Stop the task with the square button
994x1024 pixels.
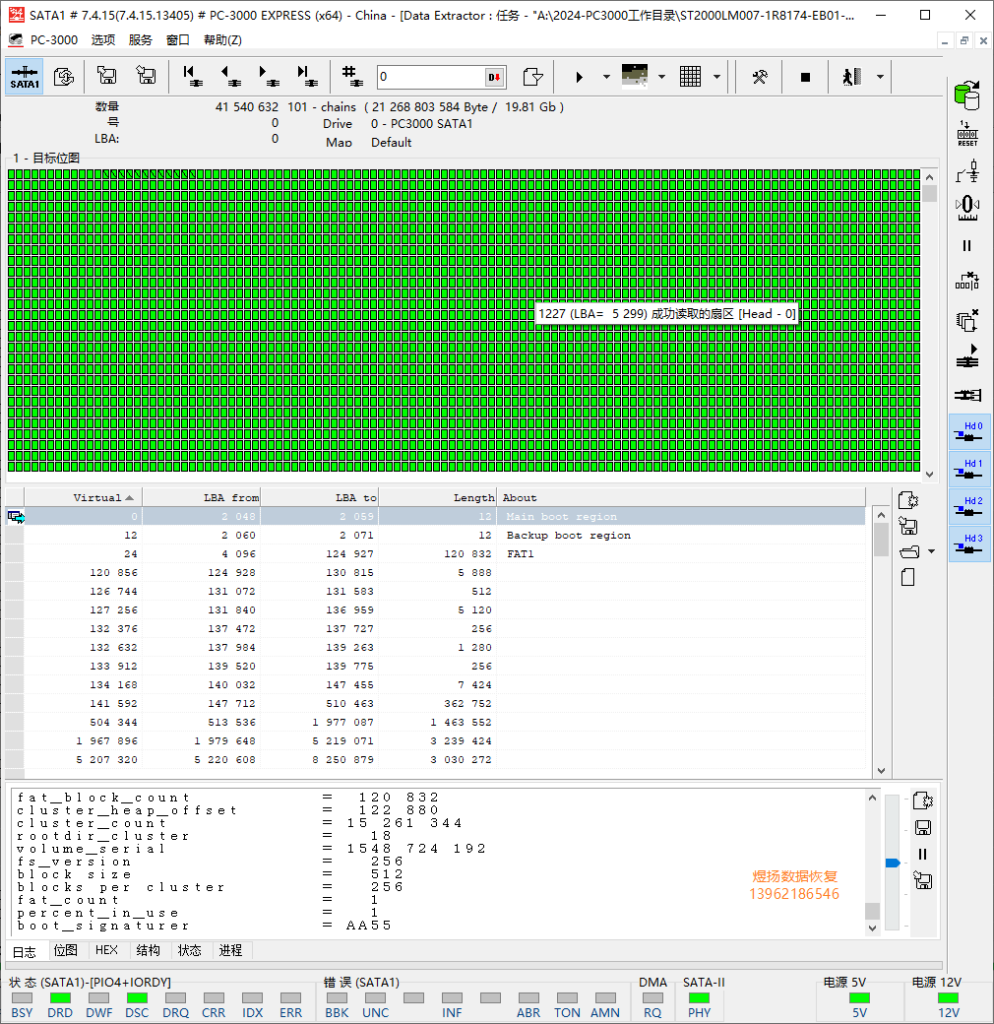pyautogui.click(x=805, y=77)
